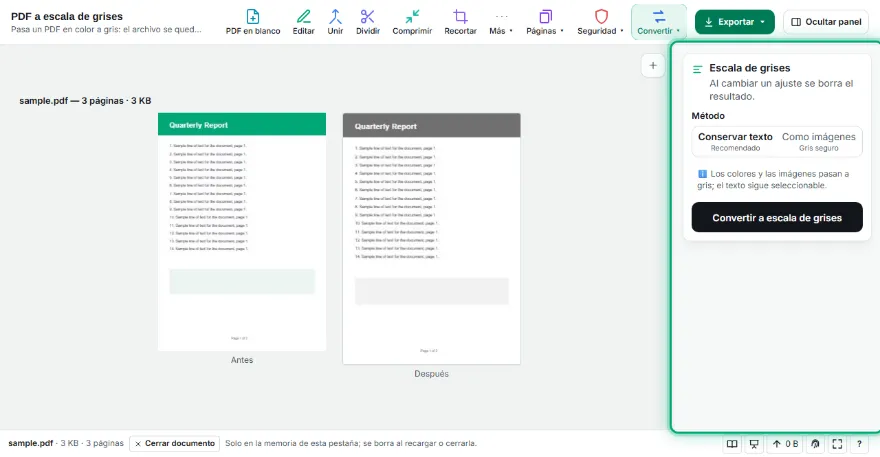Click Convertir a escala de grises
This screenshot has height=457, width=880.
[777, 217]
